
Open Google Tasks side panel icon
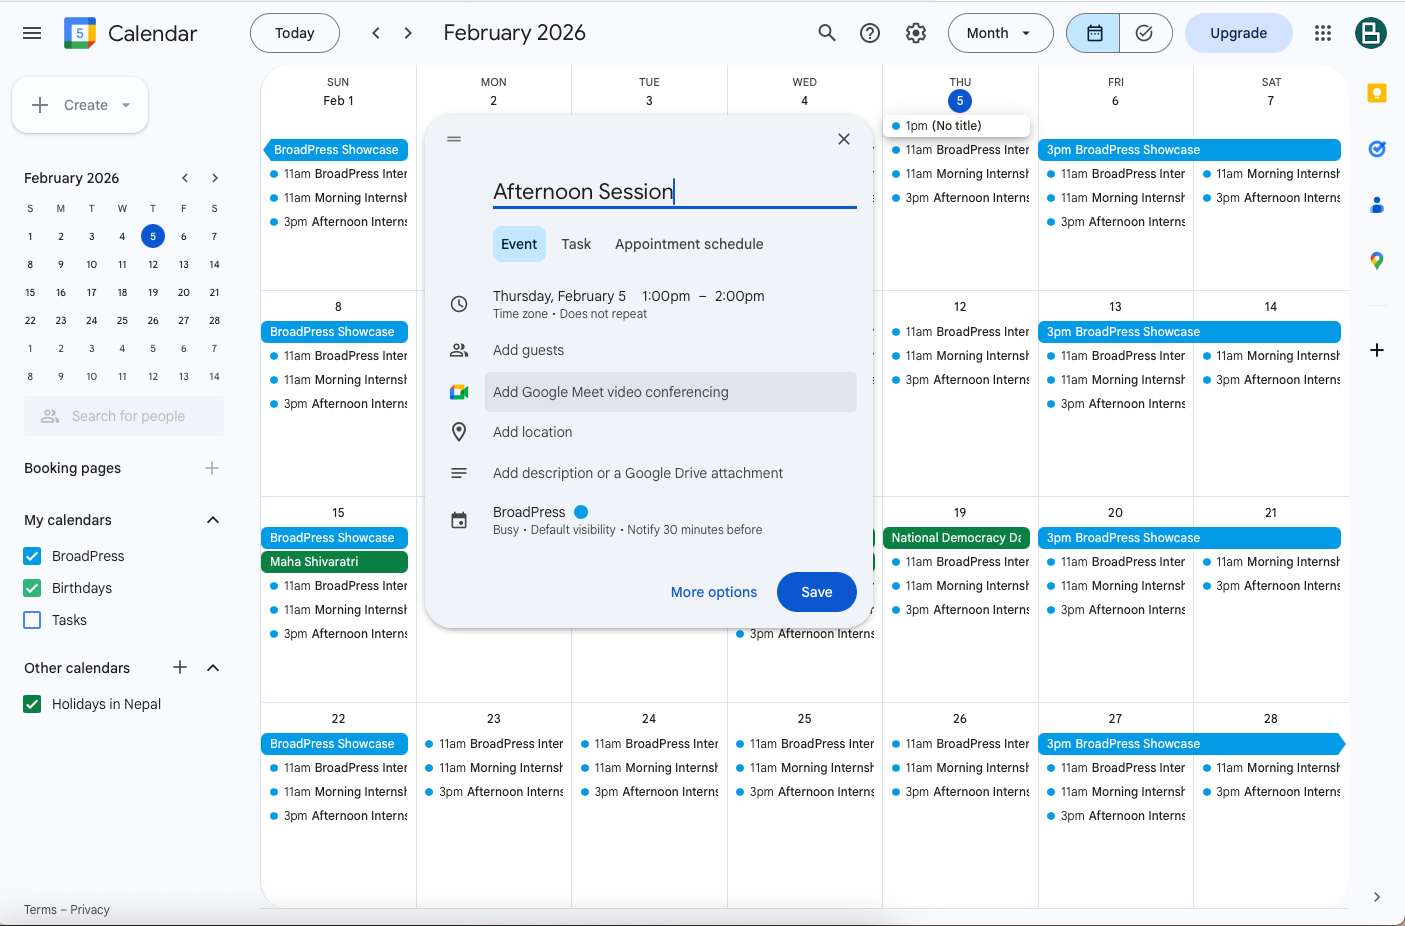click(x=1377, y=149)
